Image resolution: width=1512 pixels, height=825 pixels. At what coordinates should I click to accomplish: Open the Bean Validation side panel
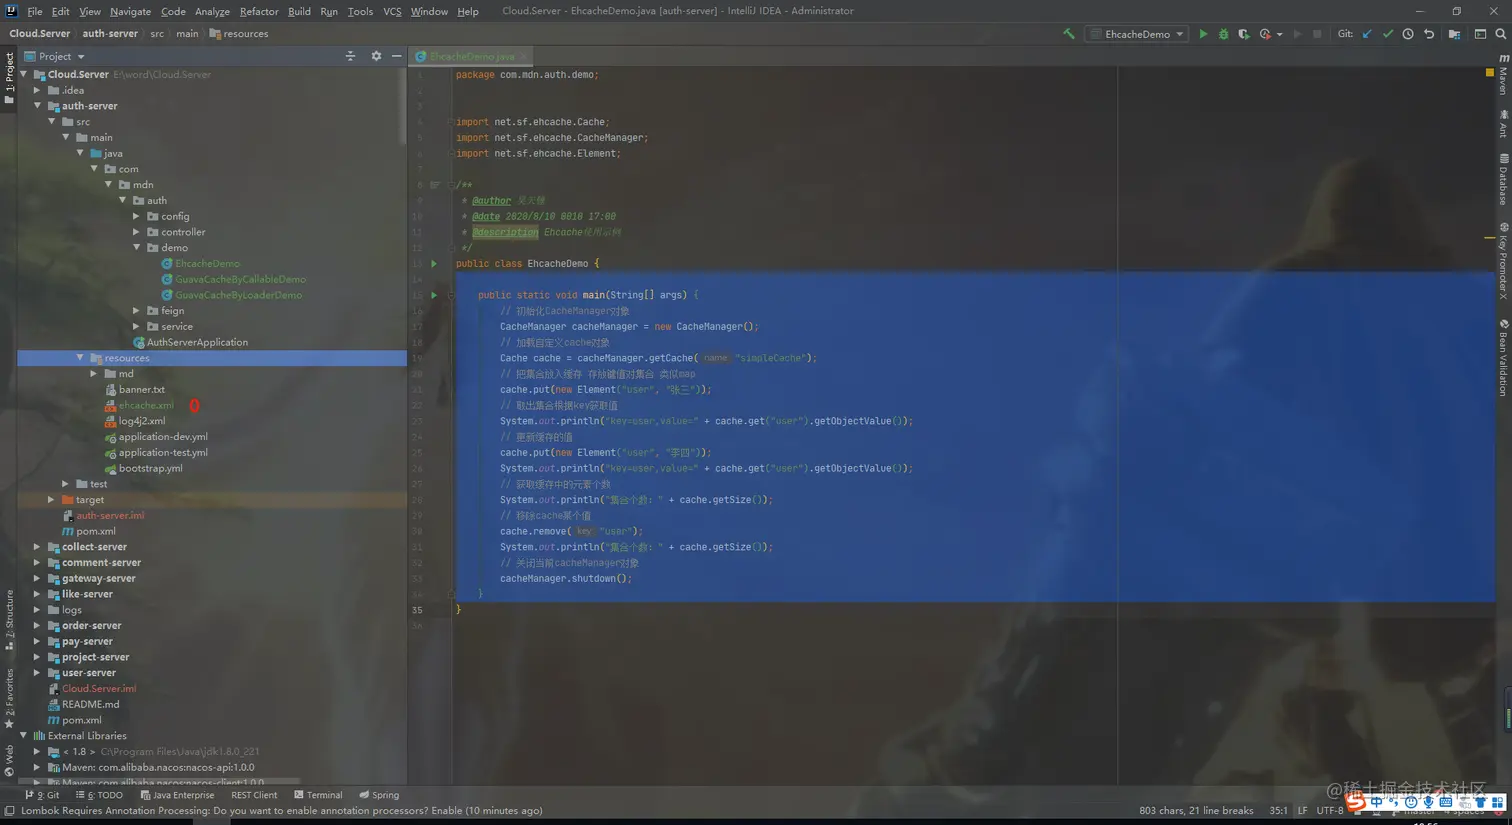(1503, 358)
